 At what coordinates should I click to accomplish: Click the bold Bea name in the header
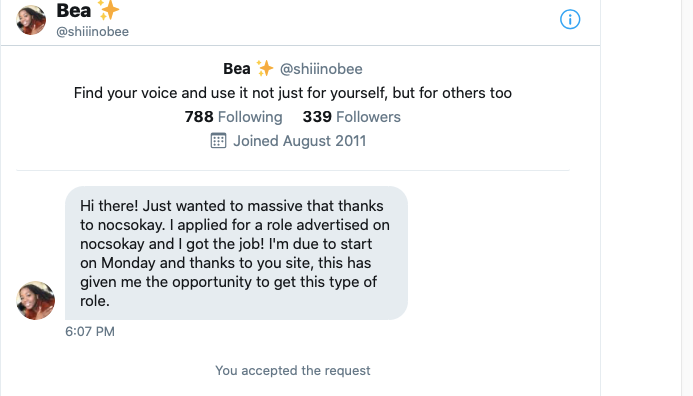(74, 10)
